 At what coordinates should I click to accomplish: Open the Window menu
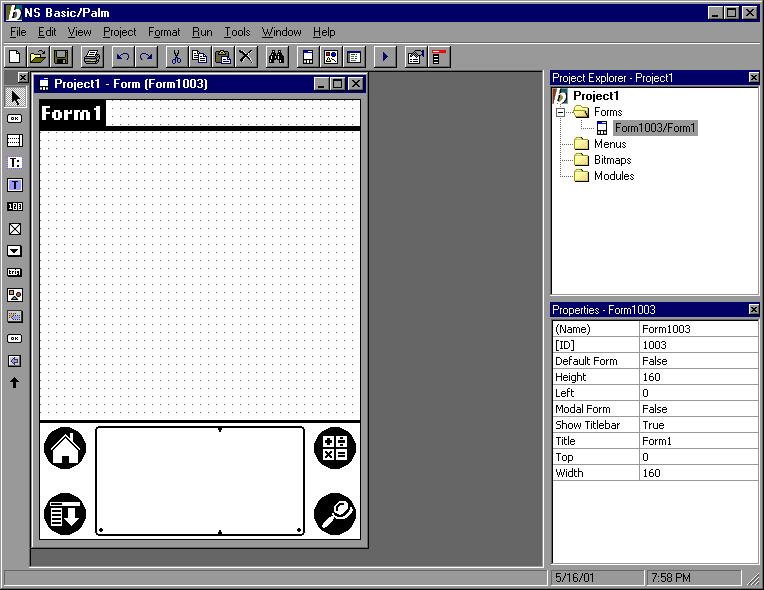281,32
